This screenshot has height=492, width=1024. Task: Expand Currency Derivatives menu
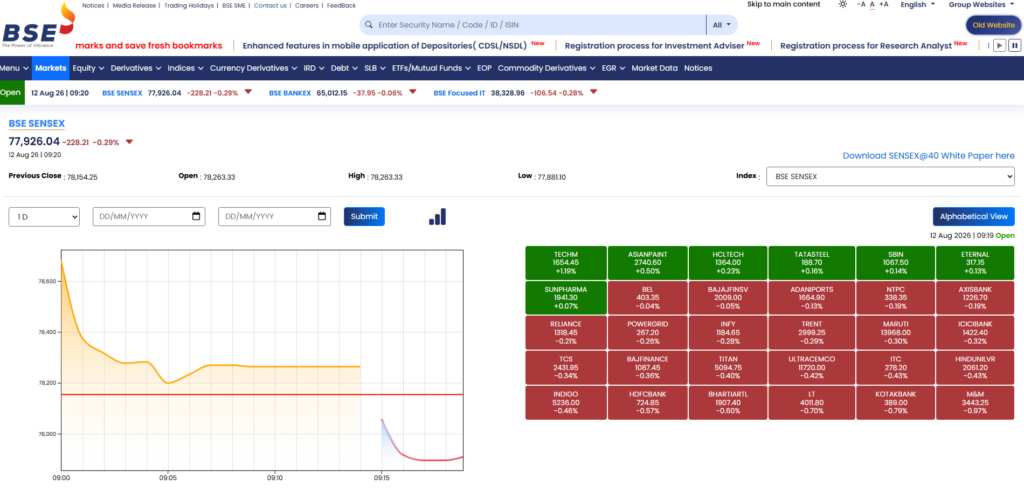point(253,68)
